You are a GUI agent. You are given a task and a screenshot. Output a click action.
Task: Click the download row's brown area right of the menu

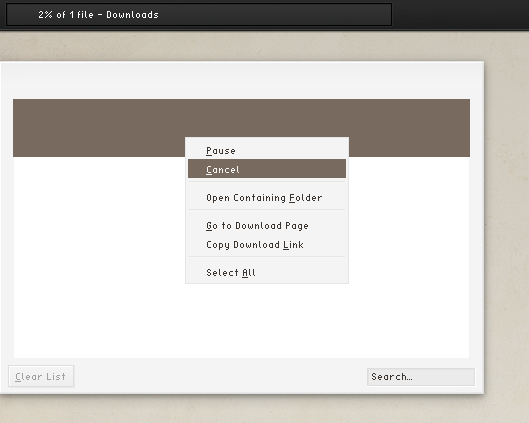[409, 128]
